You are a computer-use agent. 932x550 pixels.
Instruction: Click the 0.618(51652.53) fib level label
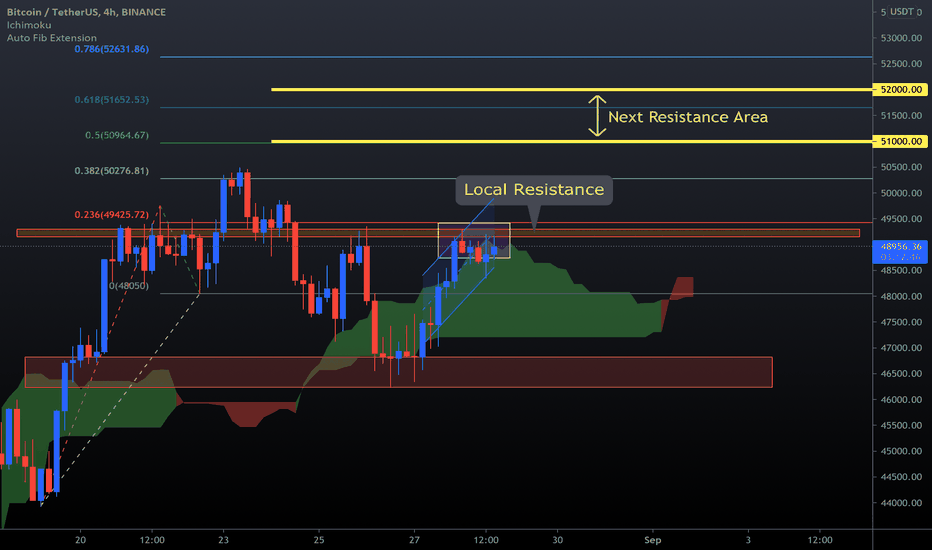112,99
